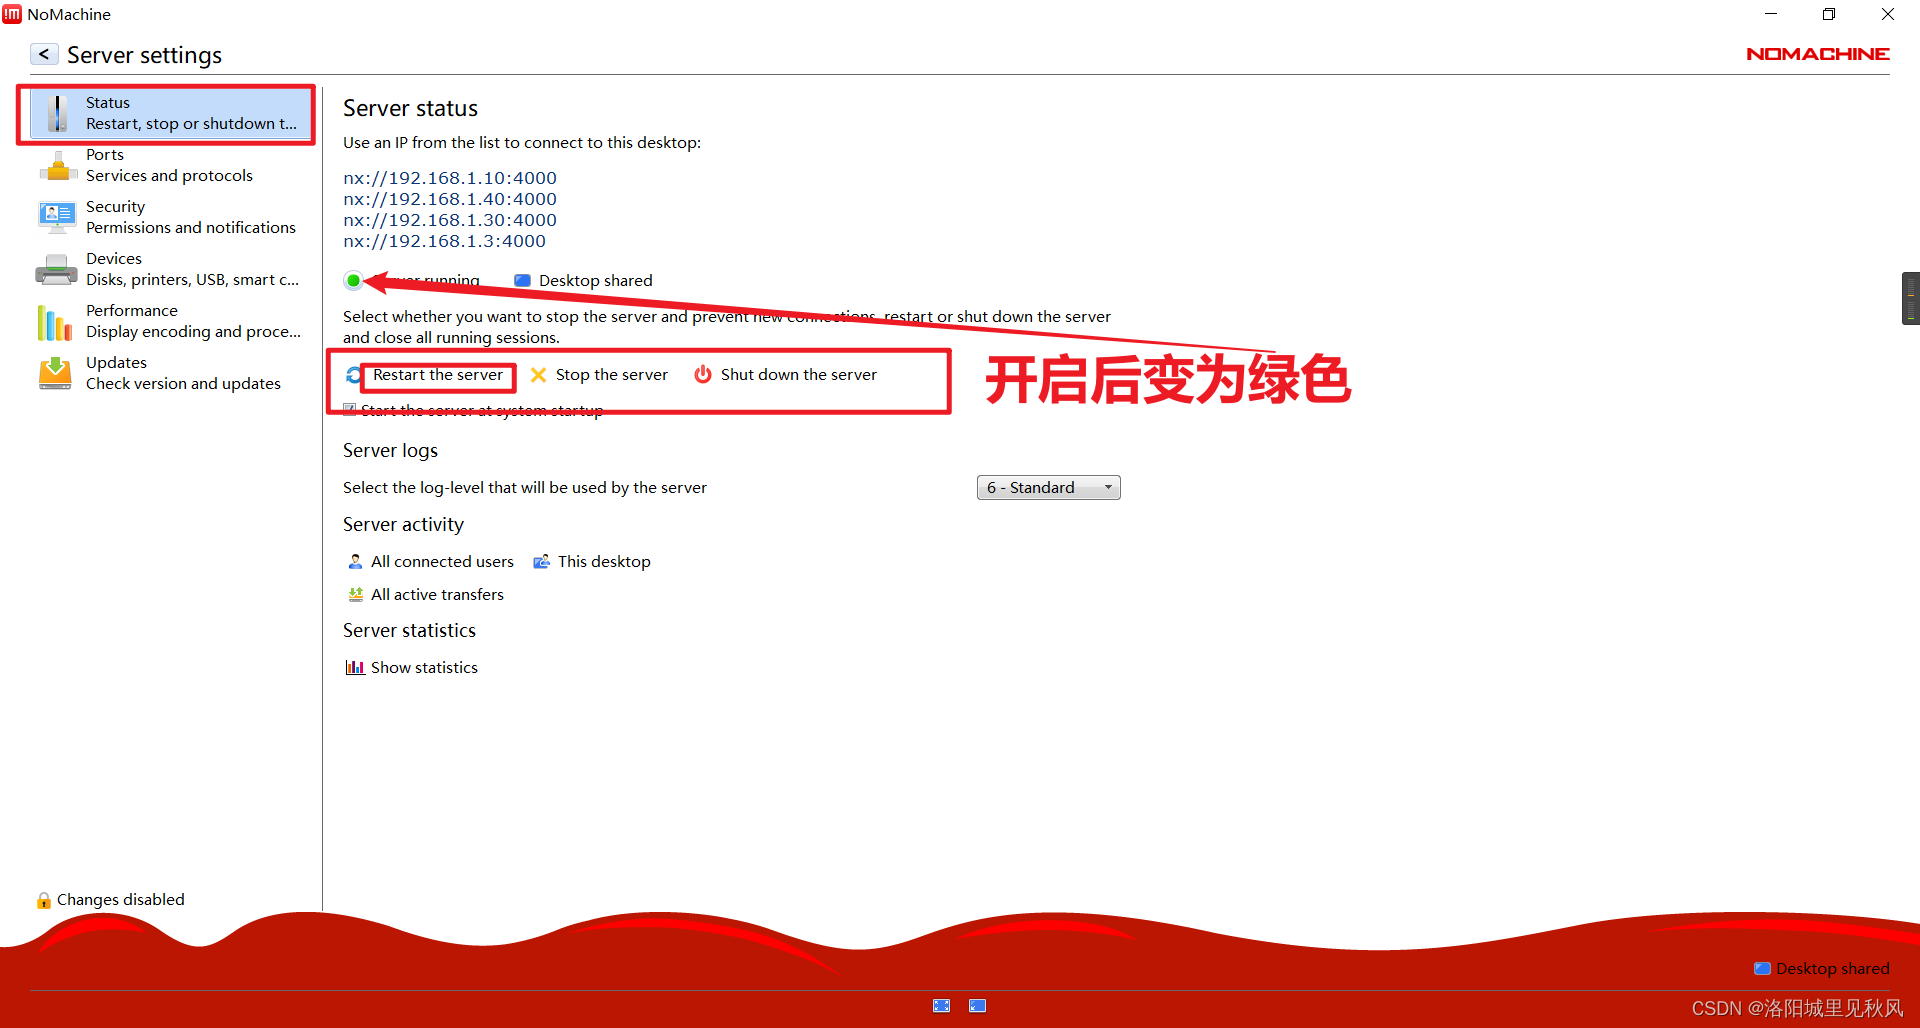The width and height of the screenshot is (1920, 1028).
Task: Maximize or restore the NoMachine window
Action: (x=1829, y=14)
